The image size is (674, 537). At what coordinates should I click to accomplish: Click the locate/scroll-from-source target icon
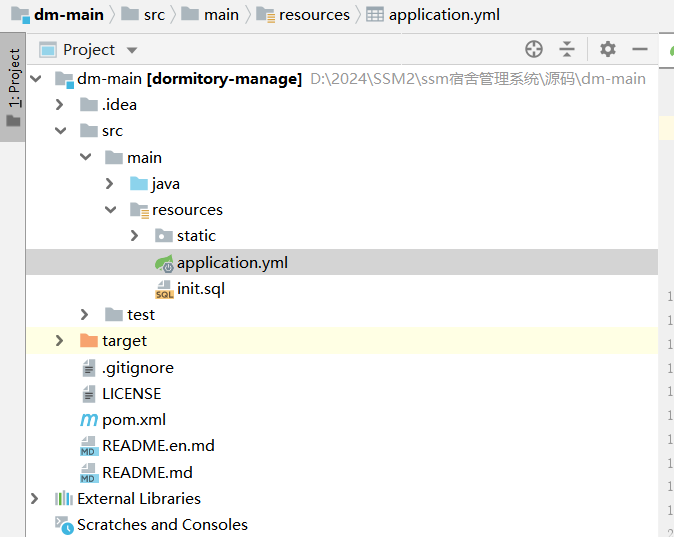[x=534, y=49]
